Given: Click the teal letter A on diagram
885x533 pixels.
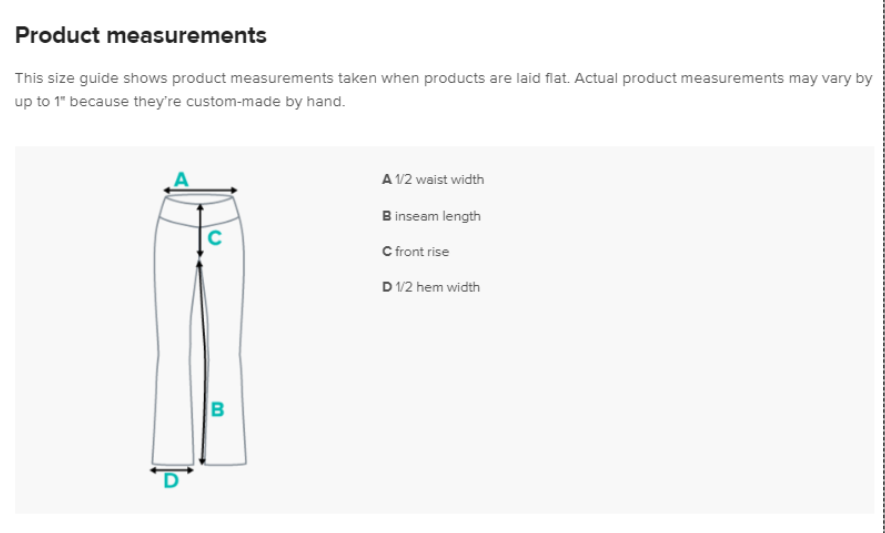Looking at the screenshot, I should [x=181, y=180].
